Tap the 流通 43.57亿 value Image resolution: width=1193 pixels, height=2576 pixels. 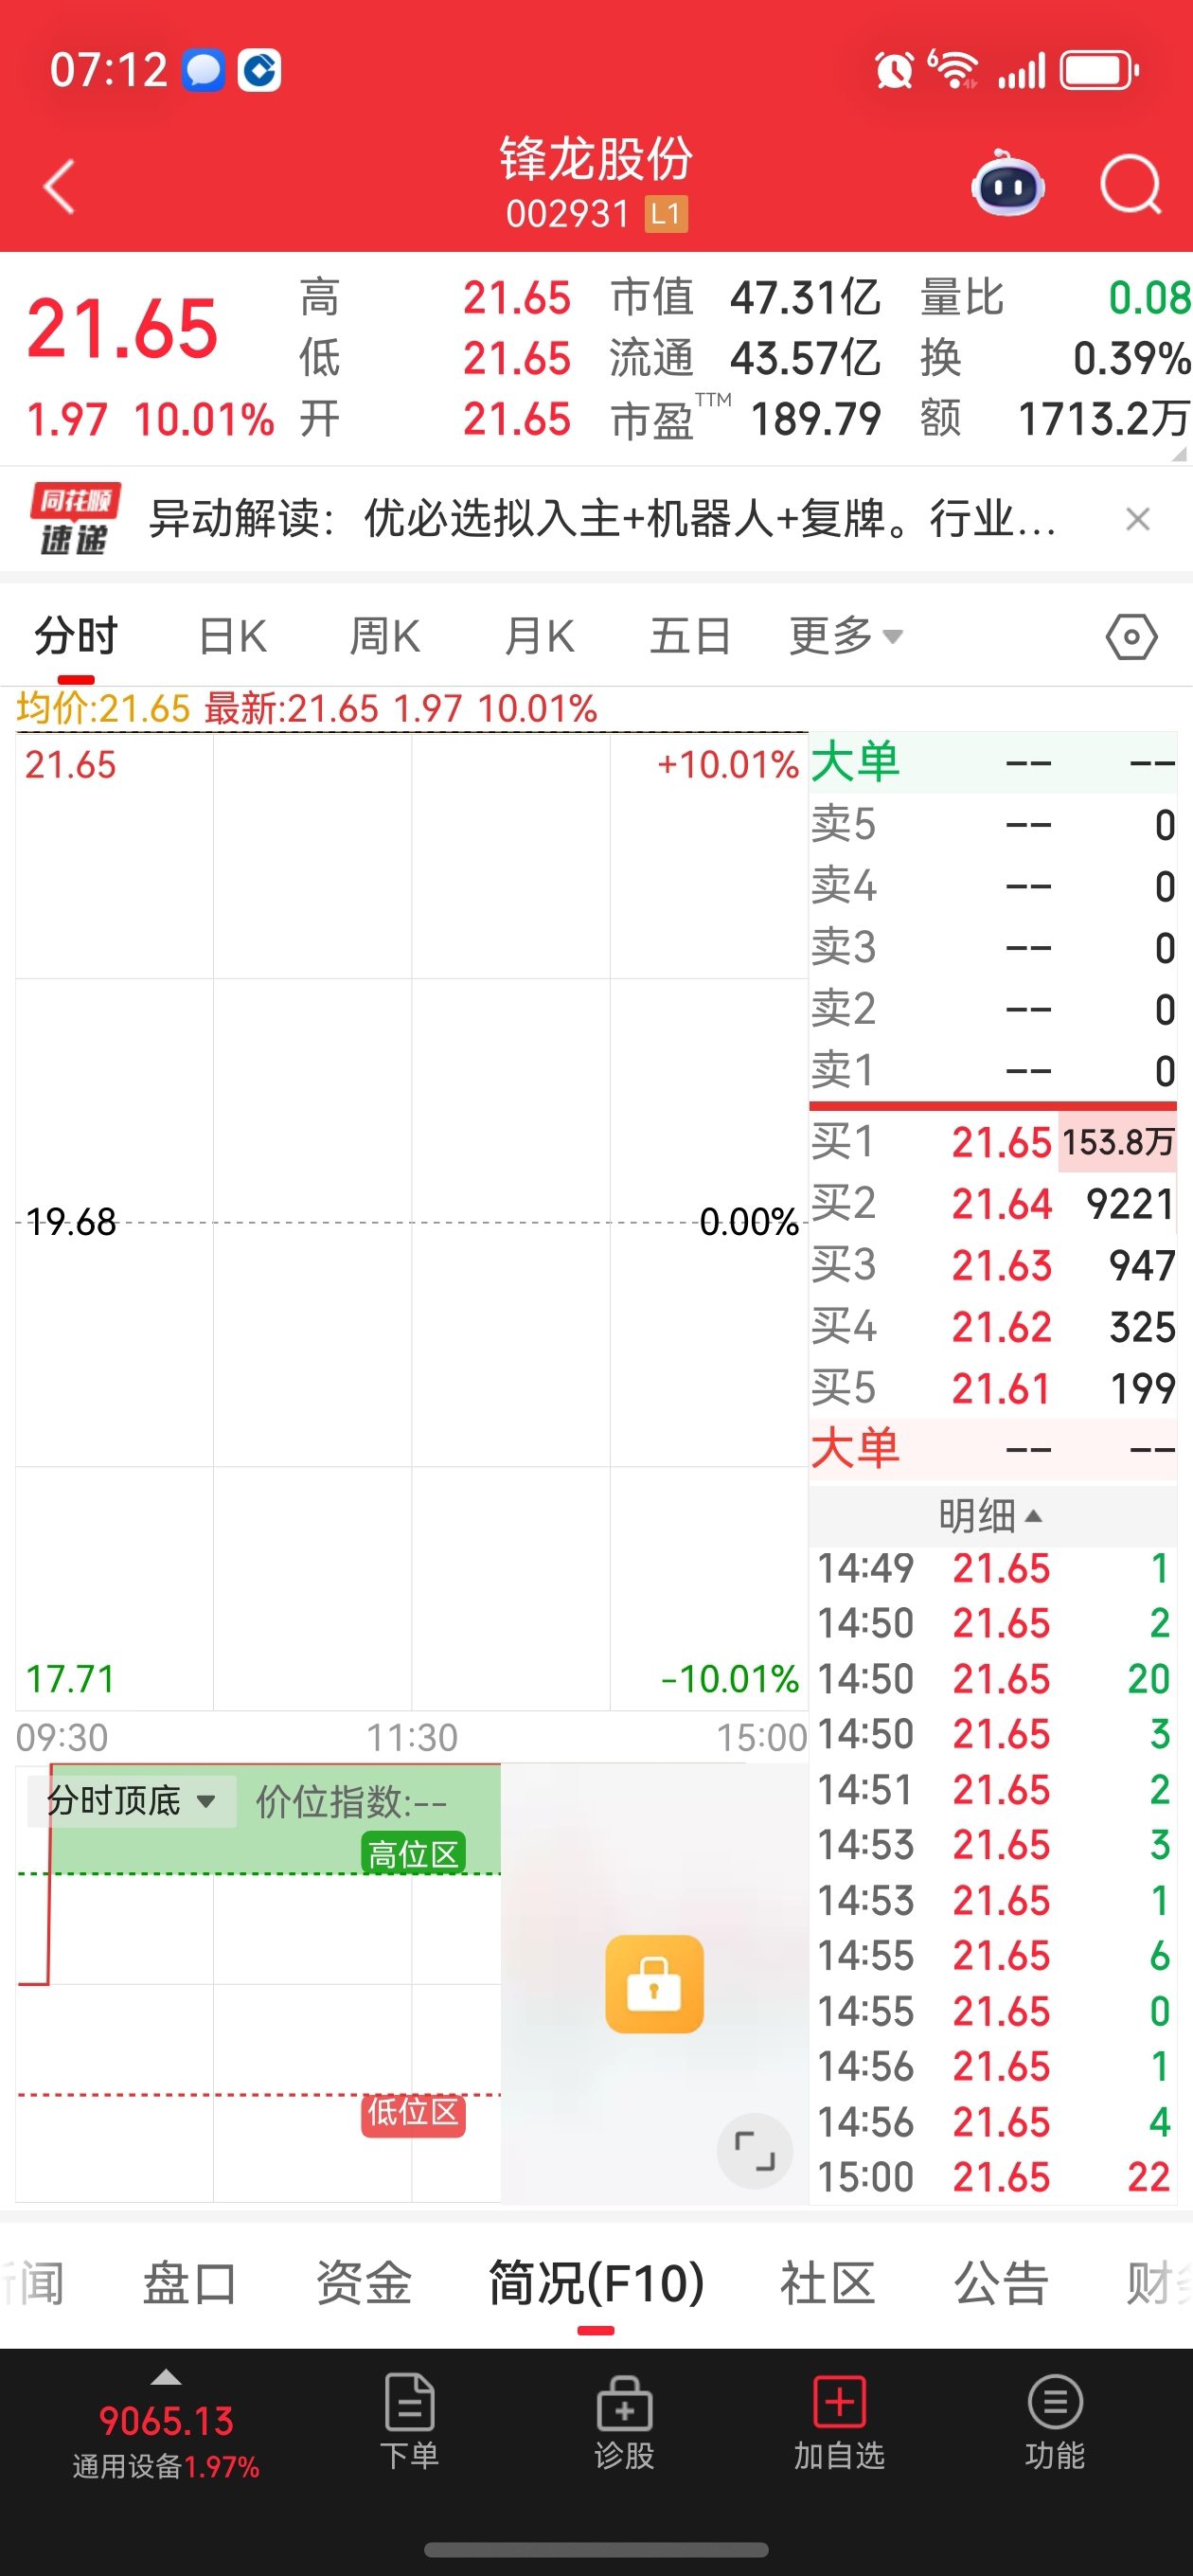tap(806, 358)
